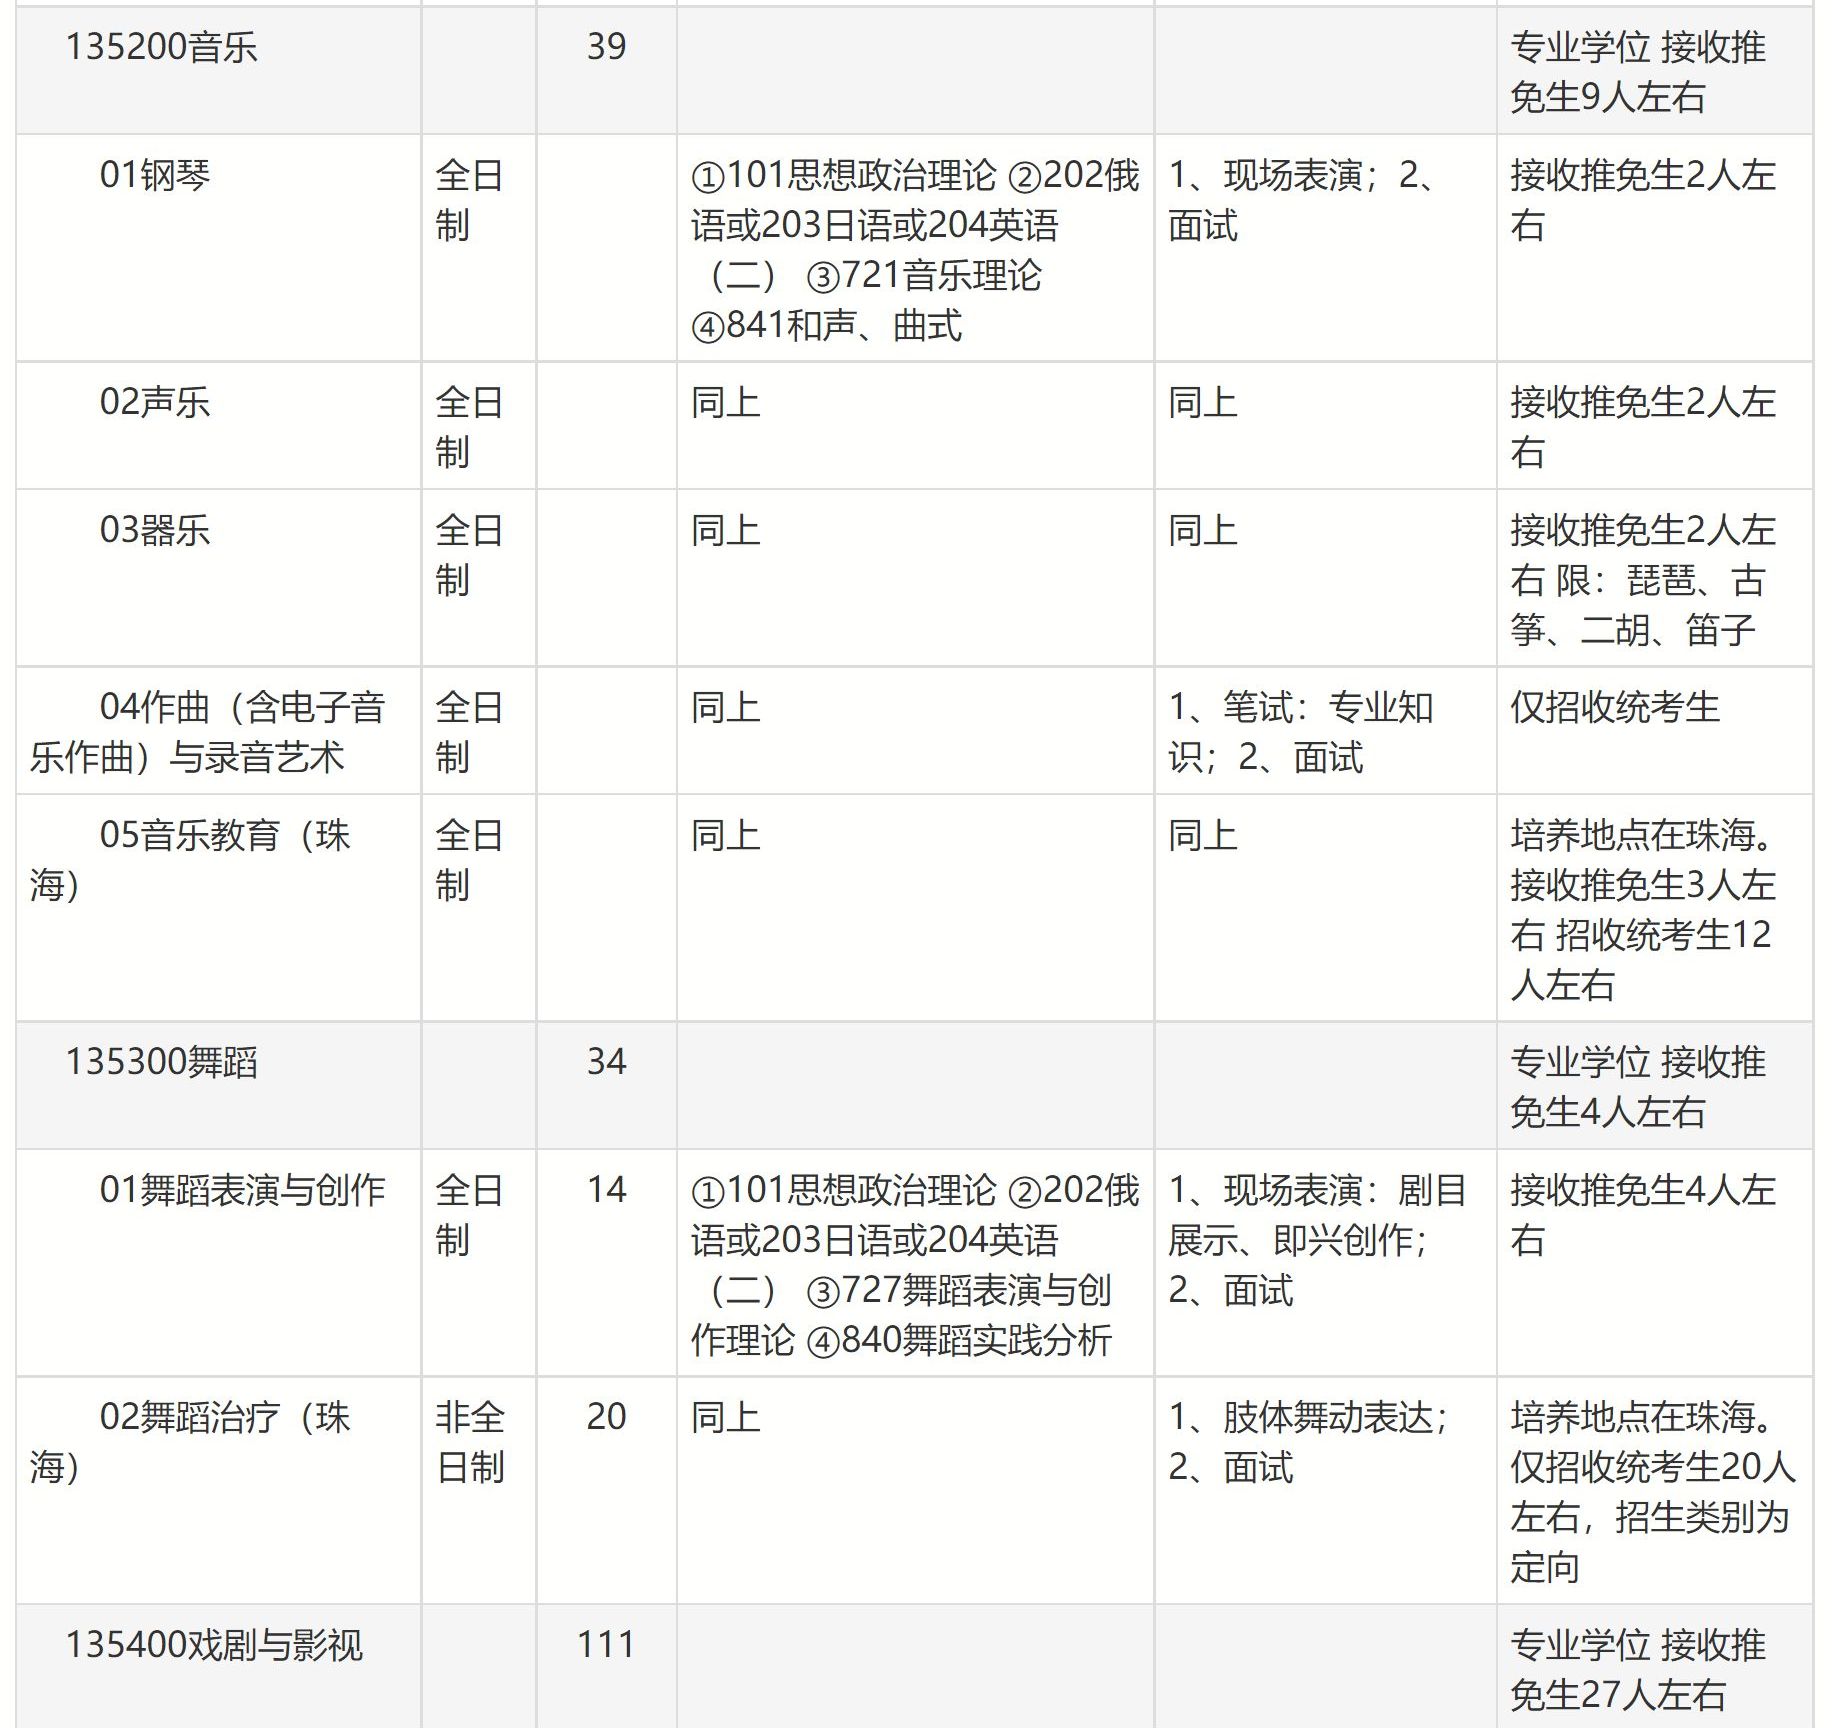The width and height of the screenshot is (1832, 1728).
Task: Click the enrollment number 20
Action: [x=606, y=1416]
